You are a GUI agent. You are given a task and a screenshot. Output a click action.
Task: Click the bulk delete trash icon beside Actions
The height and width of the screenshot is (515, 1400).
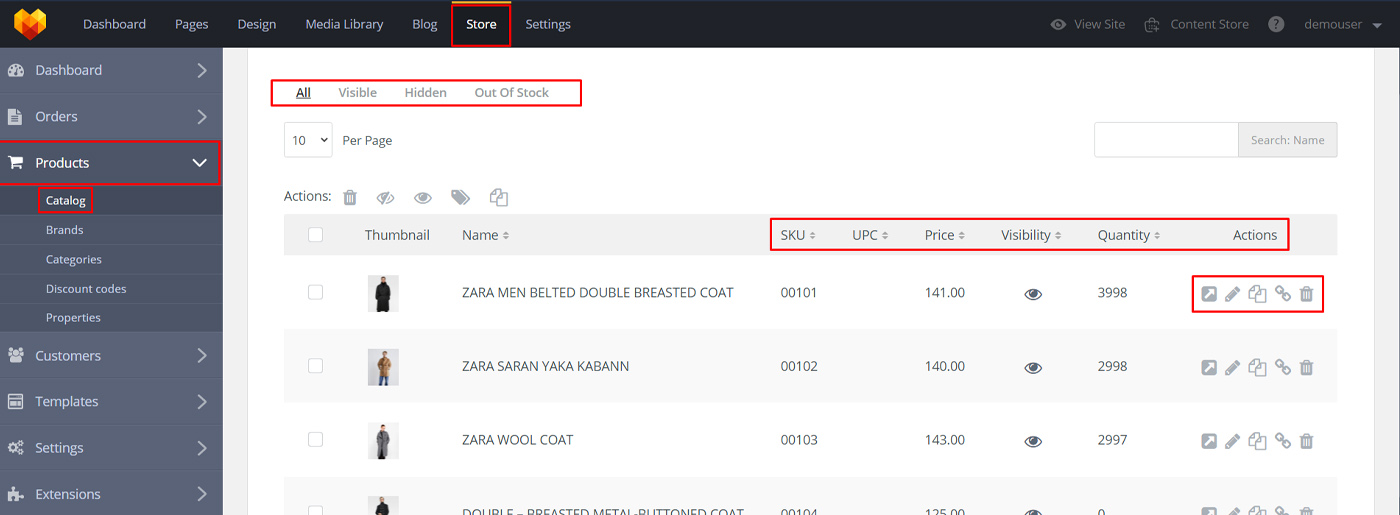350,198
